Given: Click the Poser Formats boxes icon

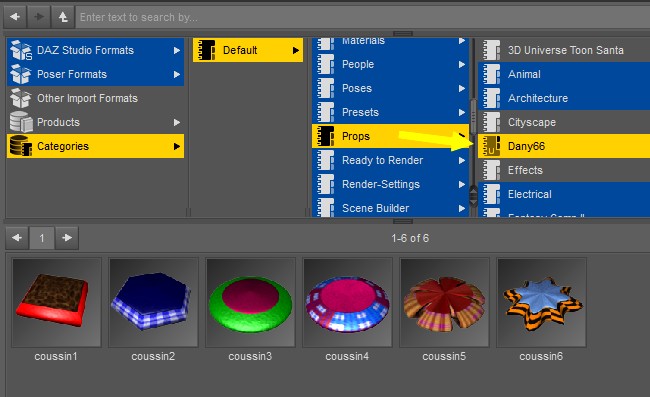Looking at the screenshot, I should pos(21,74).
